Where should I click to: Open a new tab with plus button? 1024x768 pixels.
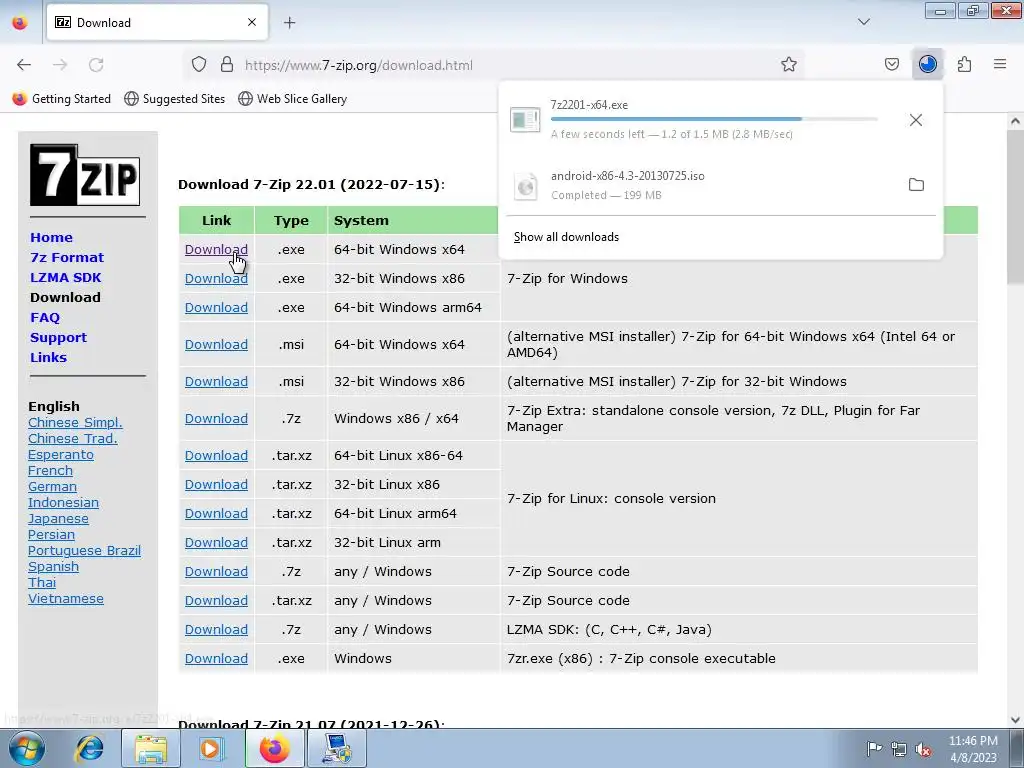(289, 23)
